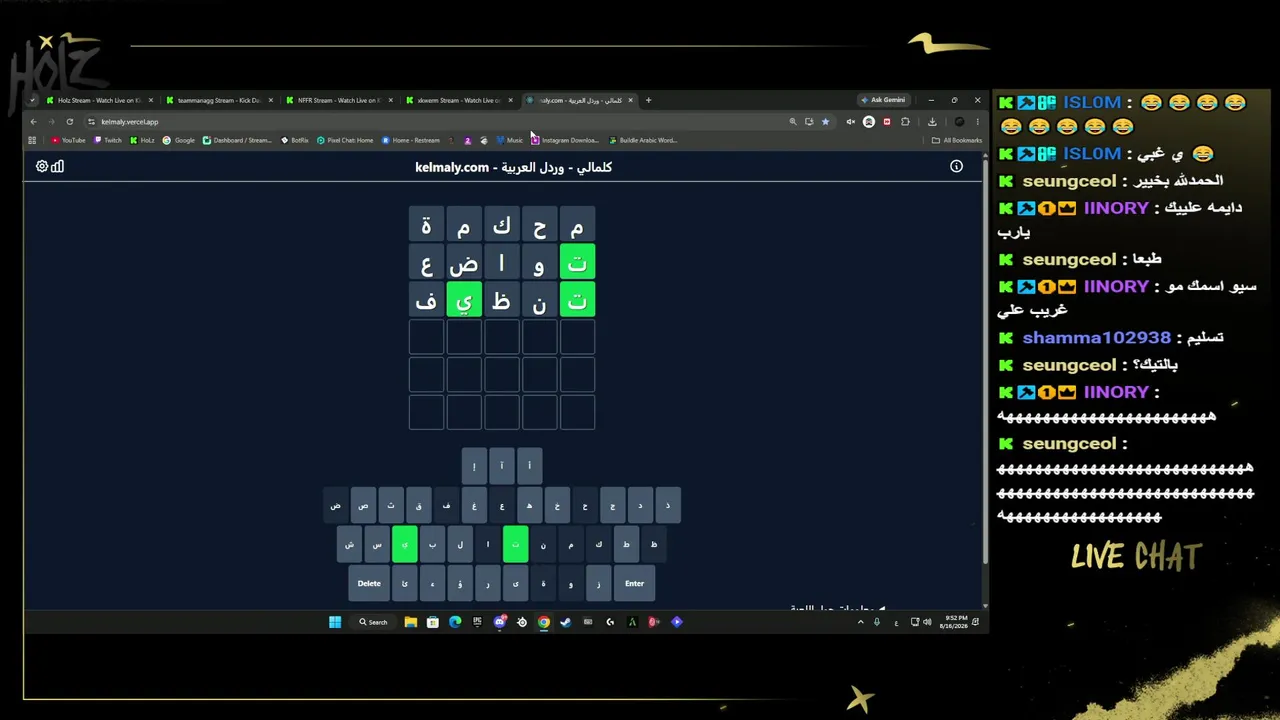Open the Dashboard / Stream bookmark
Screen dimensions: 1280x720
point(237,140)
